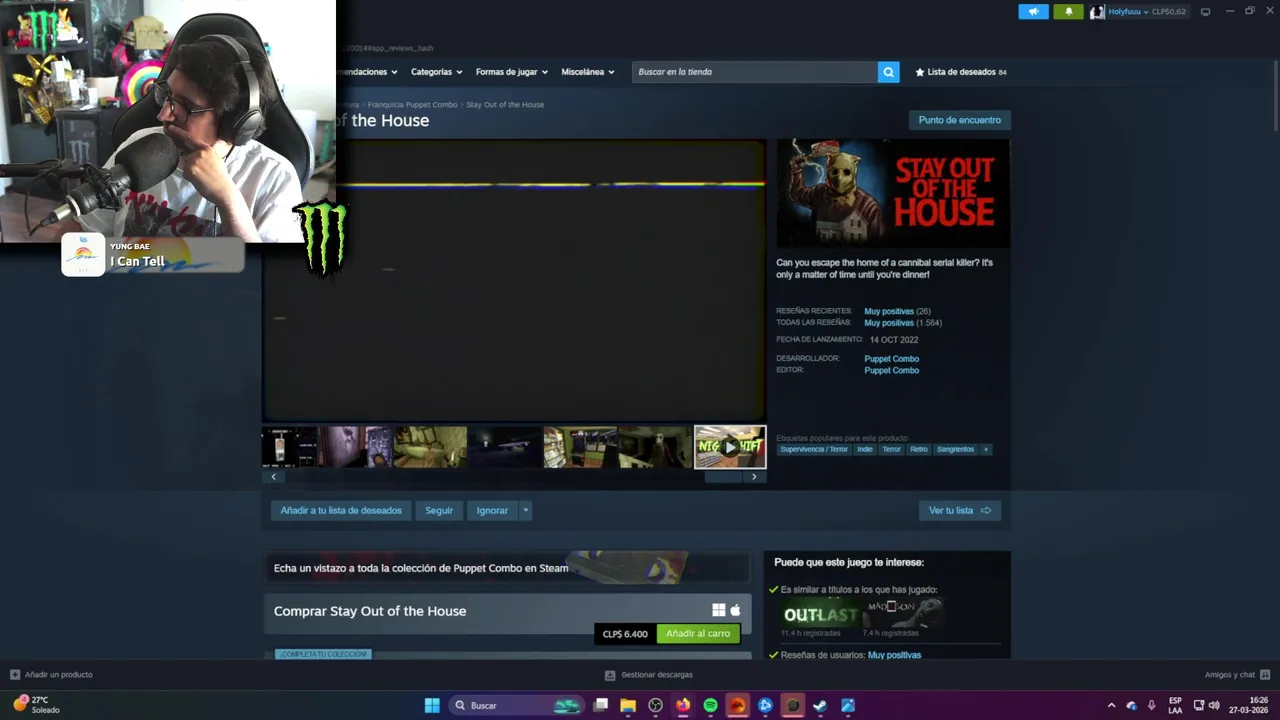This screenshot has height=720, width=1280.
Task: Click the CLP$ 6.400 price label
Action: click(x=625, y=634)
